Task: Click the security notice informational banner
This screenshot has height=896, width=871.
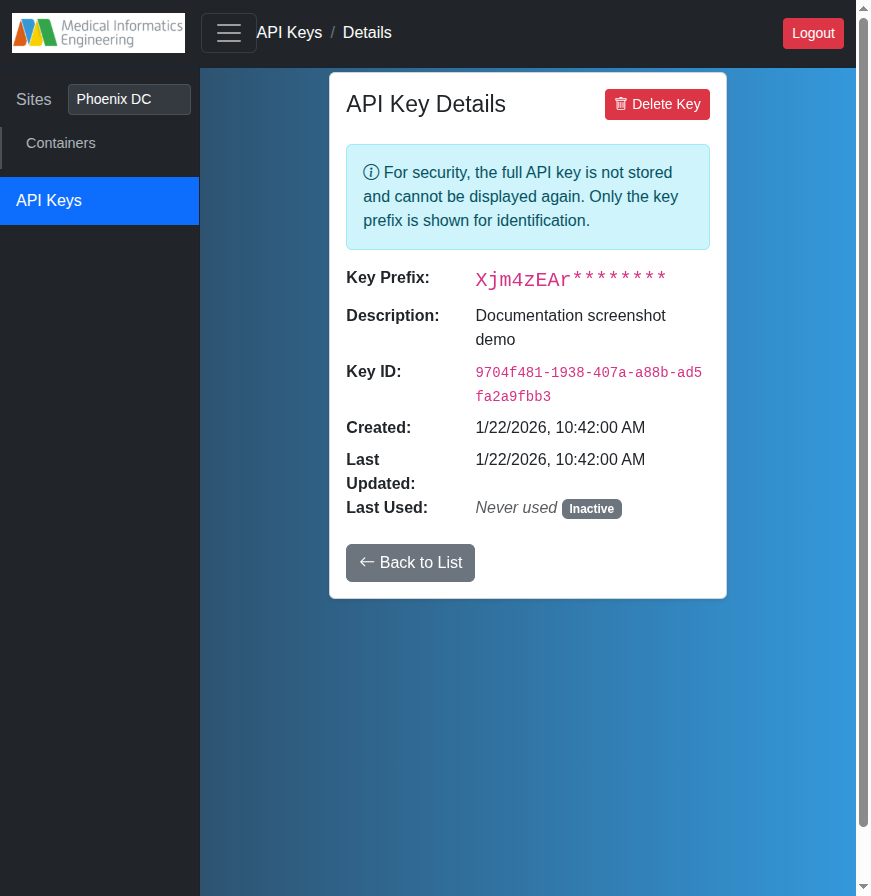Action: (x=528, y=196)
